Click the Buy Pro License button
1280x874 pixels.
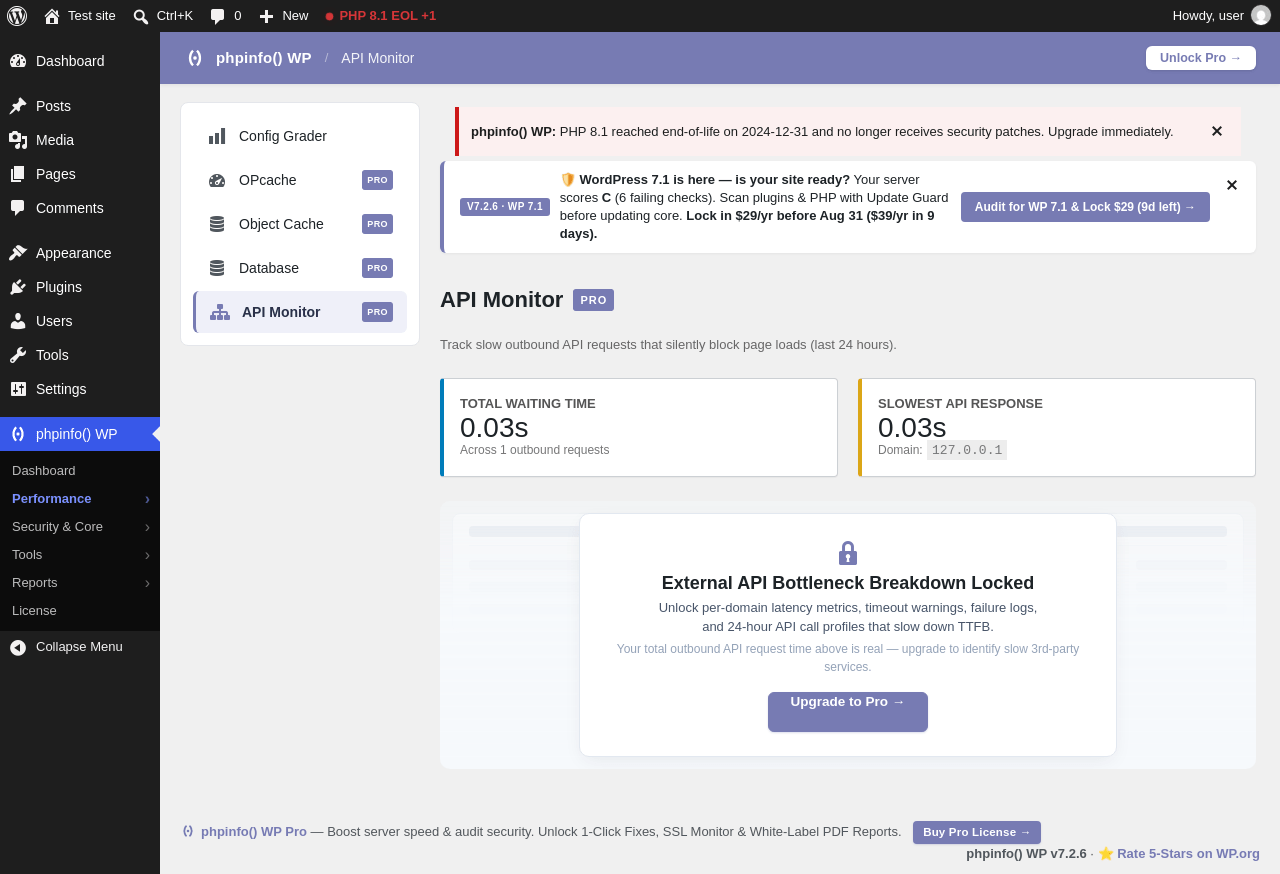(x=977, y=832)
